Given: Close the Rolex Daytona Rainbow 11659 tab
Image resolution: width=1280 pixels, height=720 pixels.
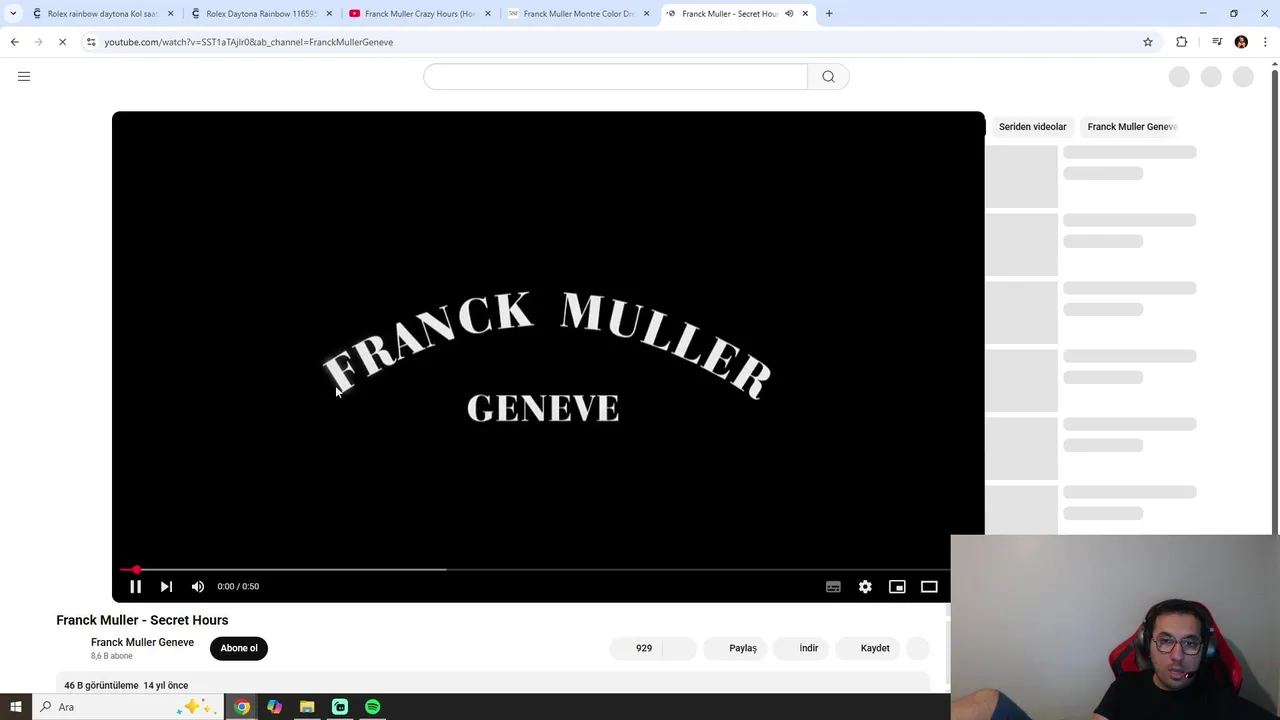Looking at the screenshot, I should click(329, 14).
